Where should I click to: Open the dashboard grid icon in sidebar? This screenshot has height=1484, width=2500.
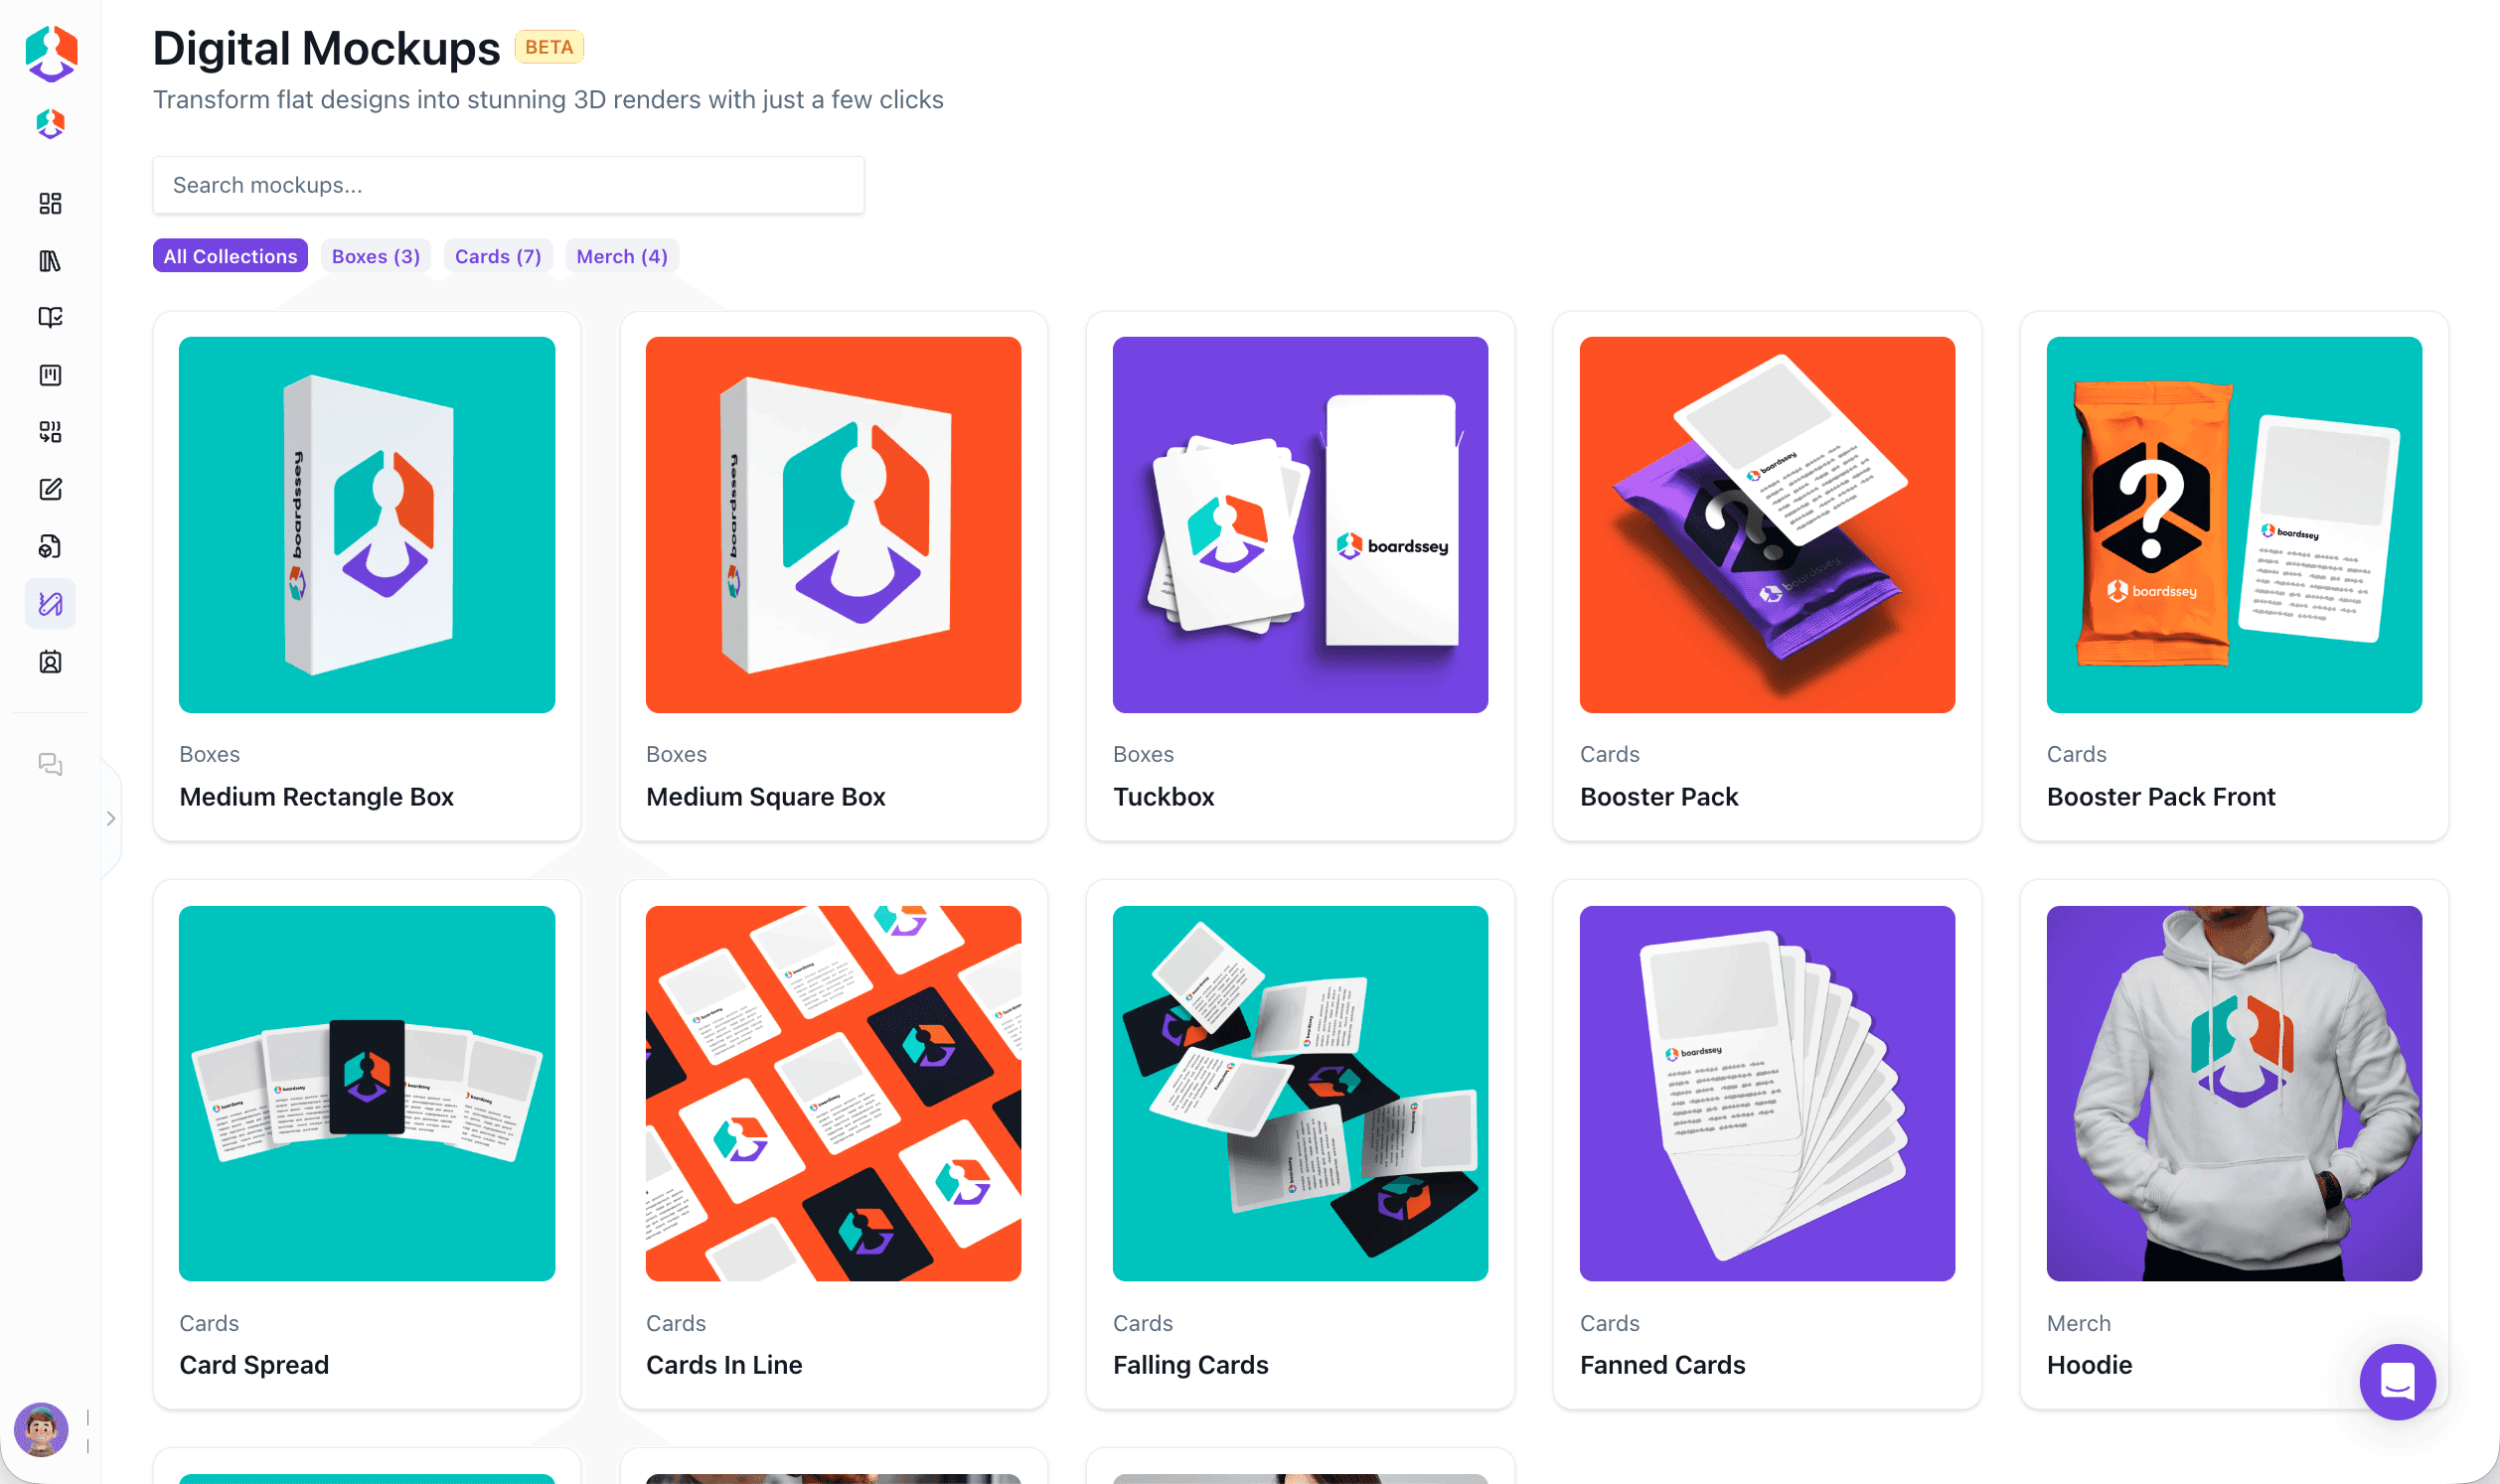tap(50, 203)
